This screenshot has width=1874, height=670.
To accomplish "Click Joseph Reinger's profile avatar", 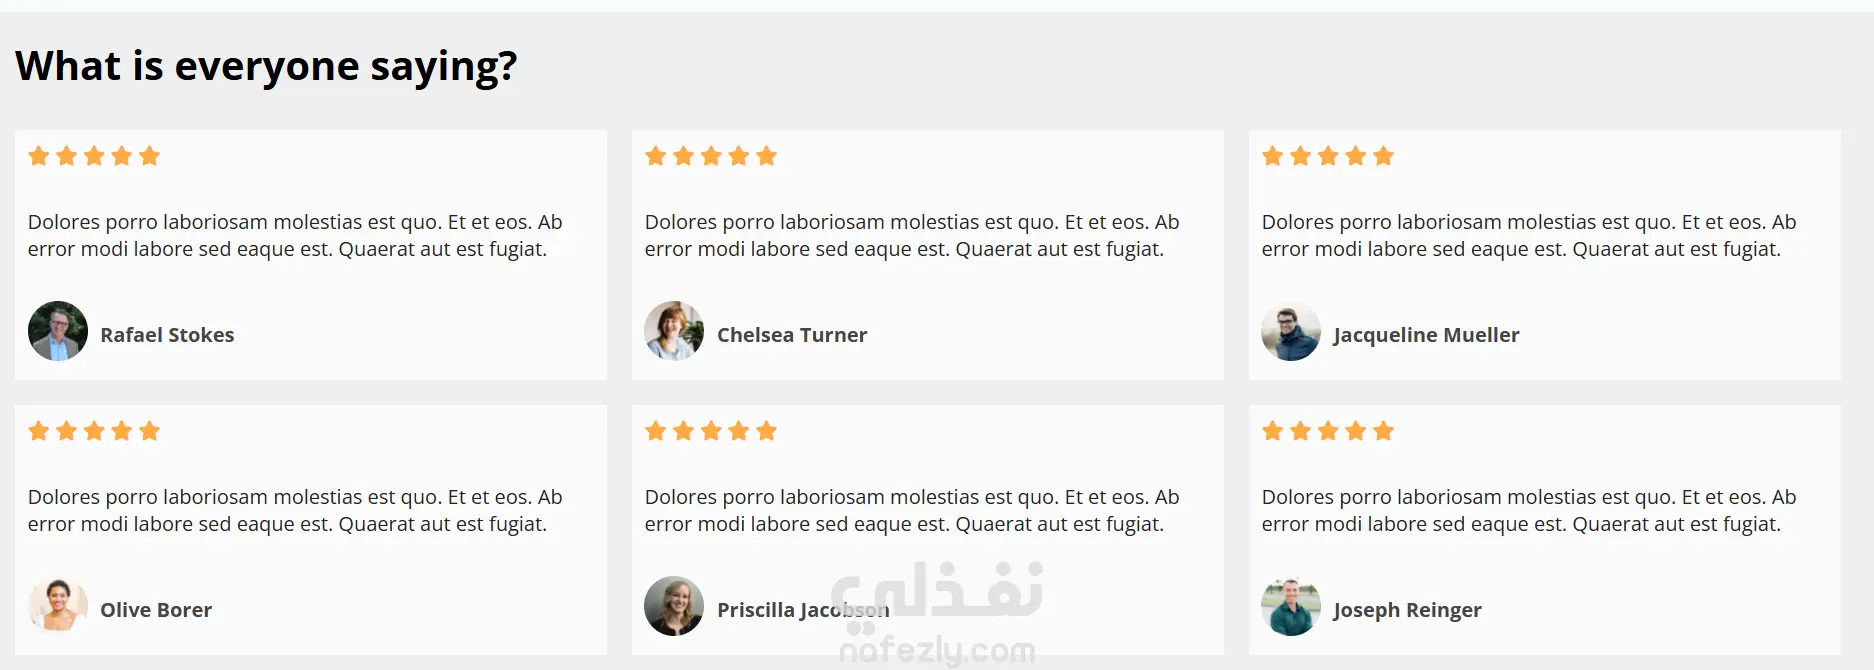I will (x=1291, y=606).
